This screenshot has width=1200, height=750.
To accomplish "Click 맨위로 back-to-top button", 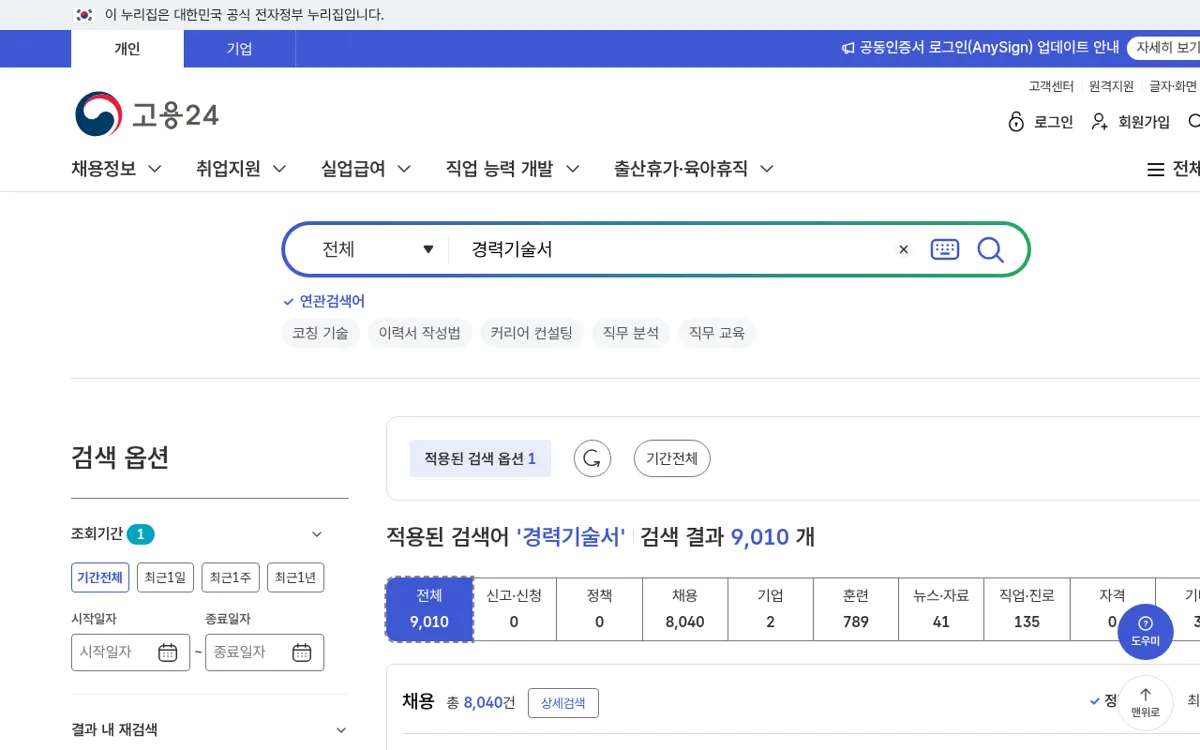I will 1145,703.
